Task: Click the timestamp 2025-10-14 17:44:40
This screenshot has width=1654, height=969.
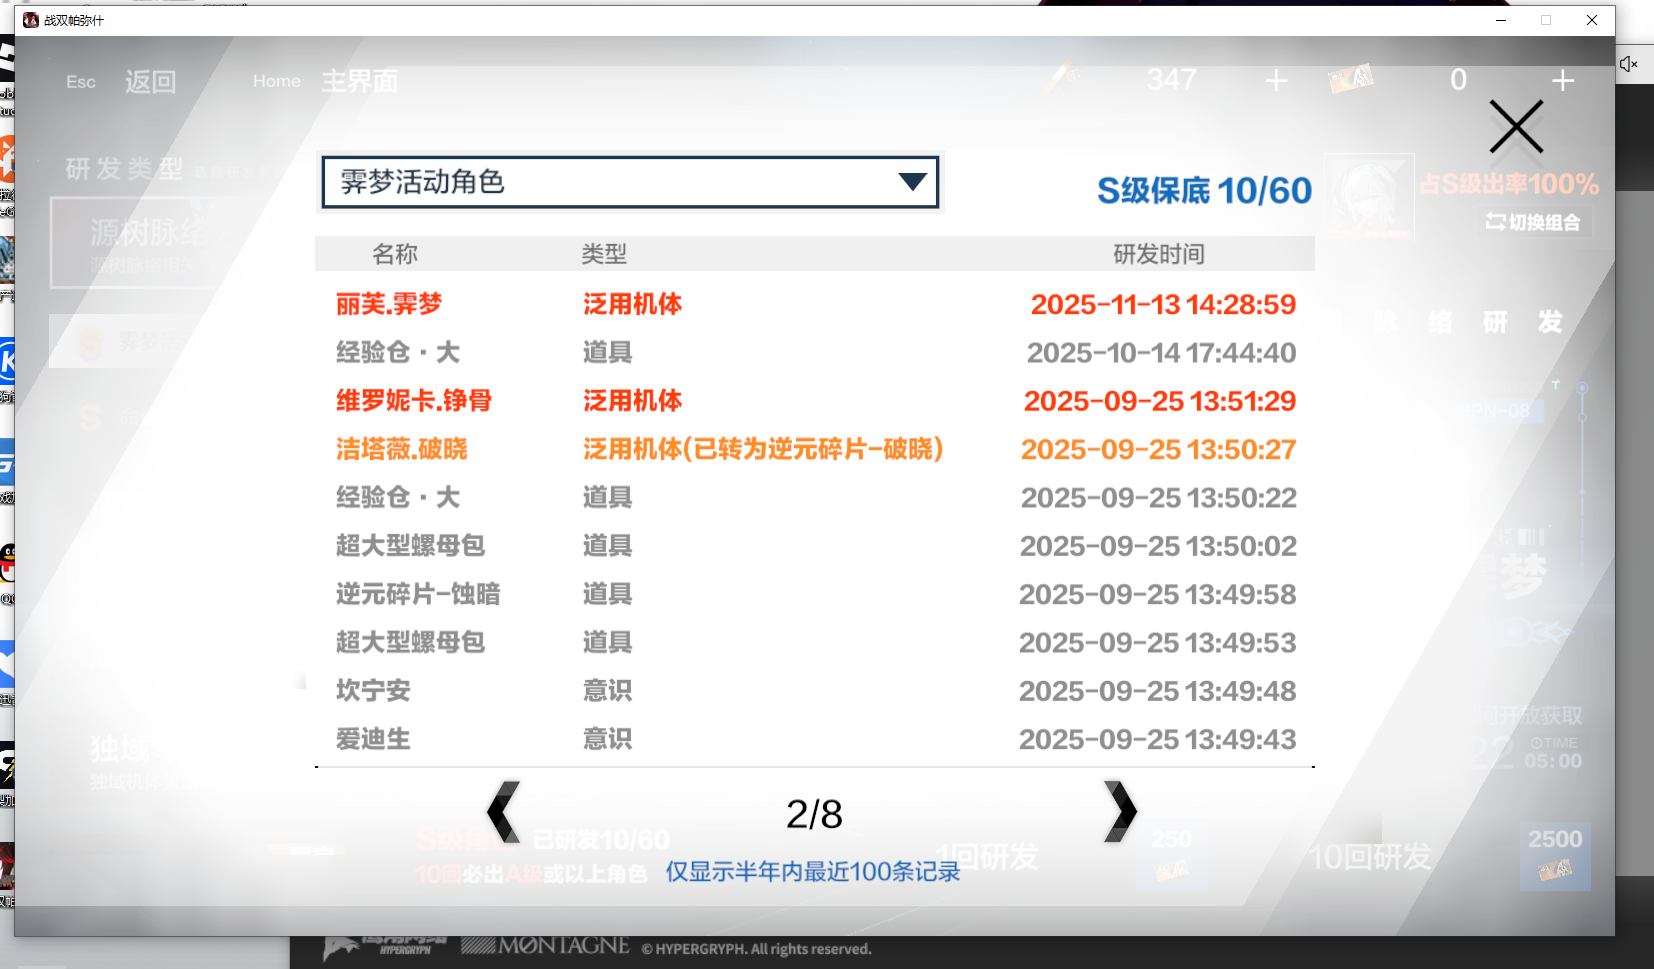Action: pyautogui.click(x=1161, y=352)
